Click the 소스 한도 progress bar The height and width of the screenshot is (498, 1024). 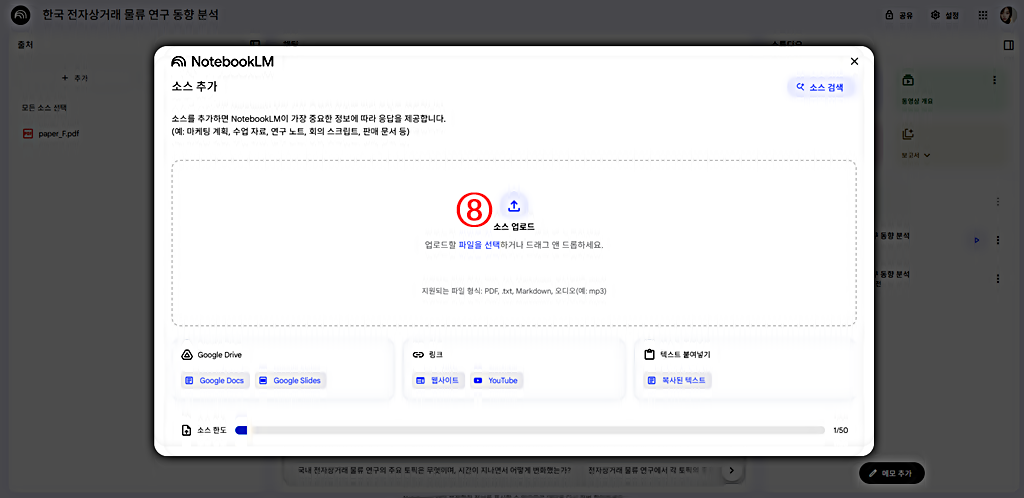[530, 430]
